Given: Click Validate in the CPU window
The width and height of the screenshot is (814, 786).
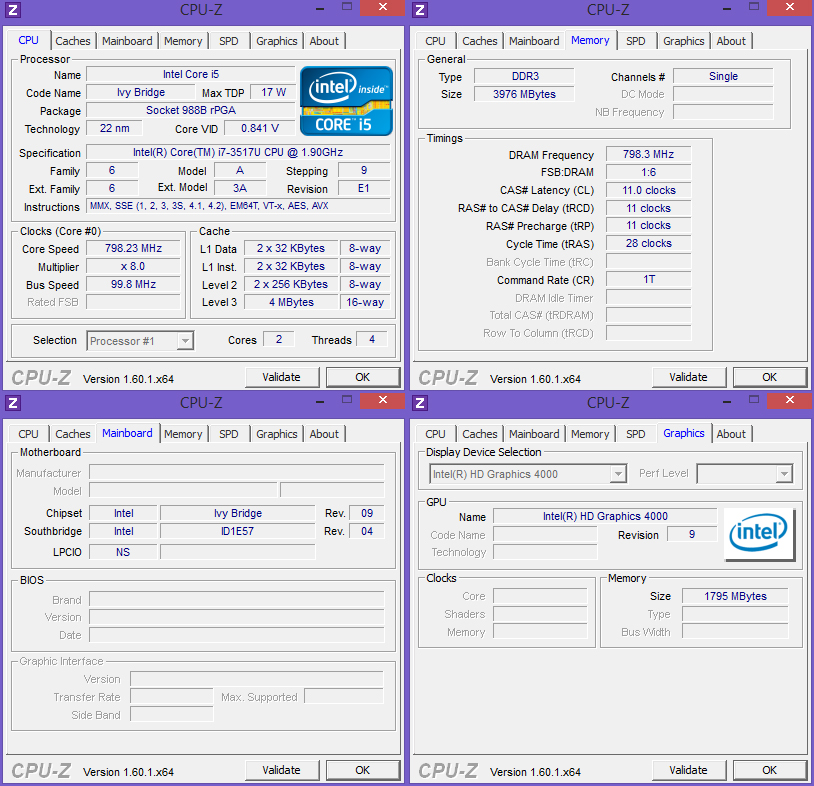Looking at the screenshot, I should coord(281,377).
